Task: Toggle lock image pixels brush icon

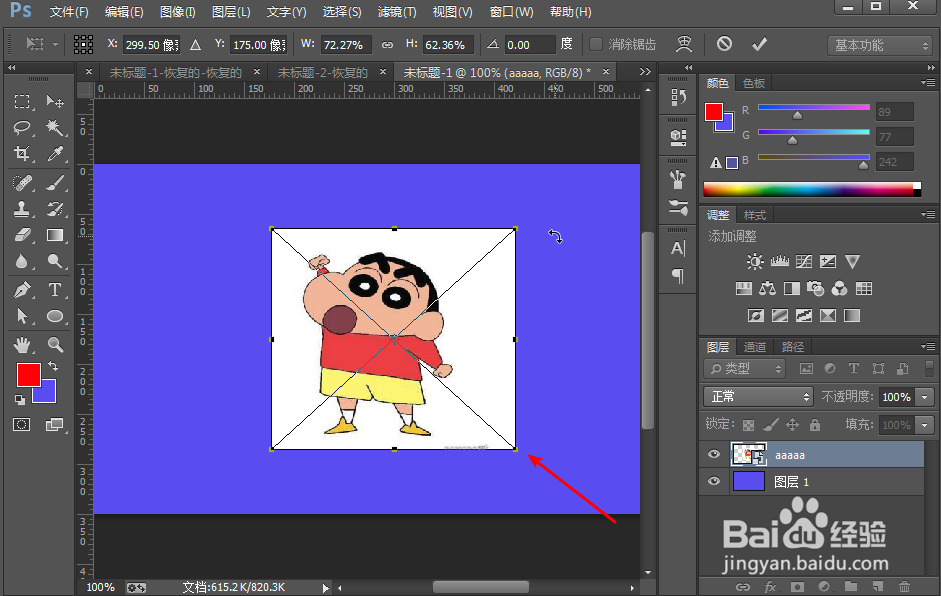Action: [771, 425]
